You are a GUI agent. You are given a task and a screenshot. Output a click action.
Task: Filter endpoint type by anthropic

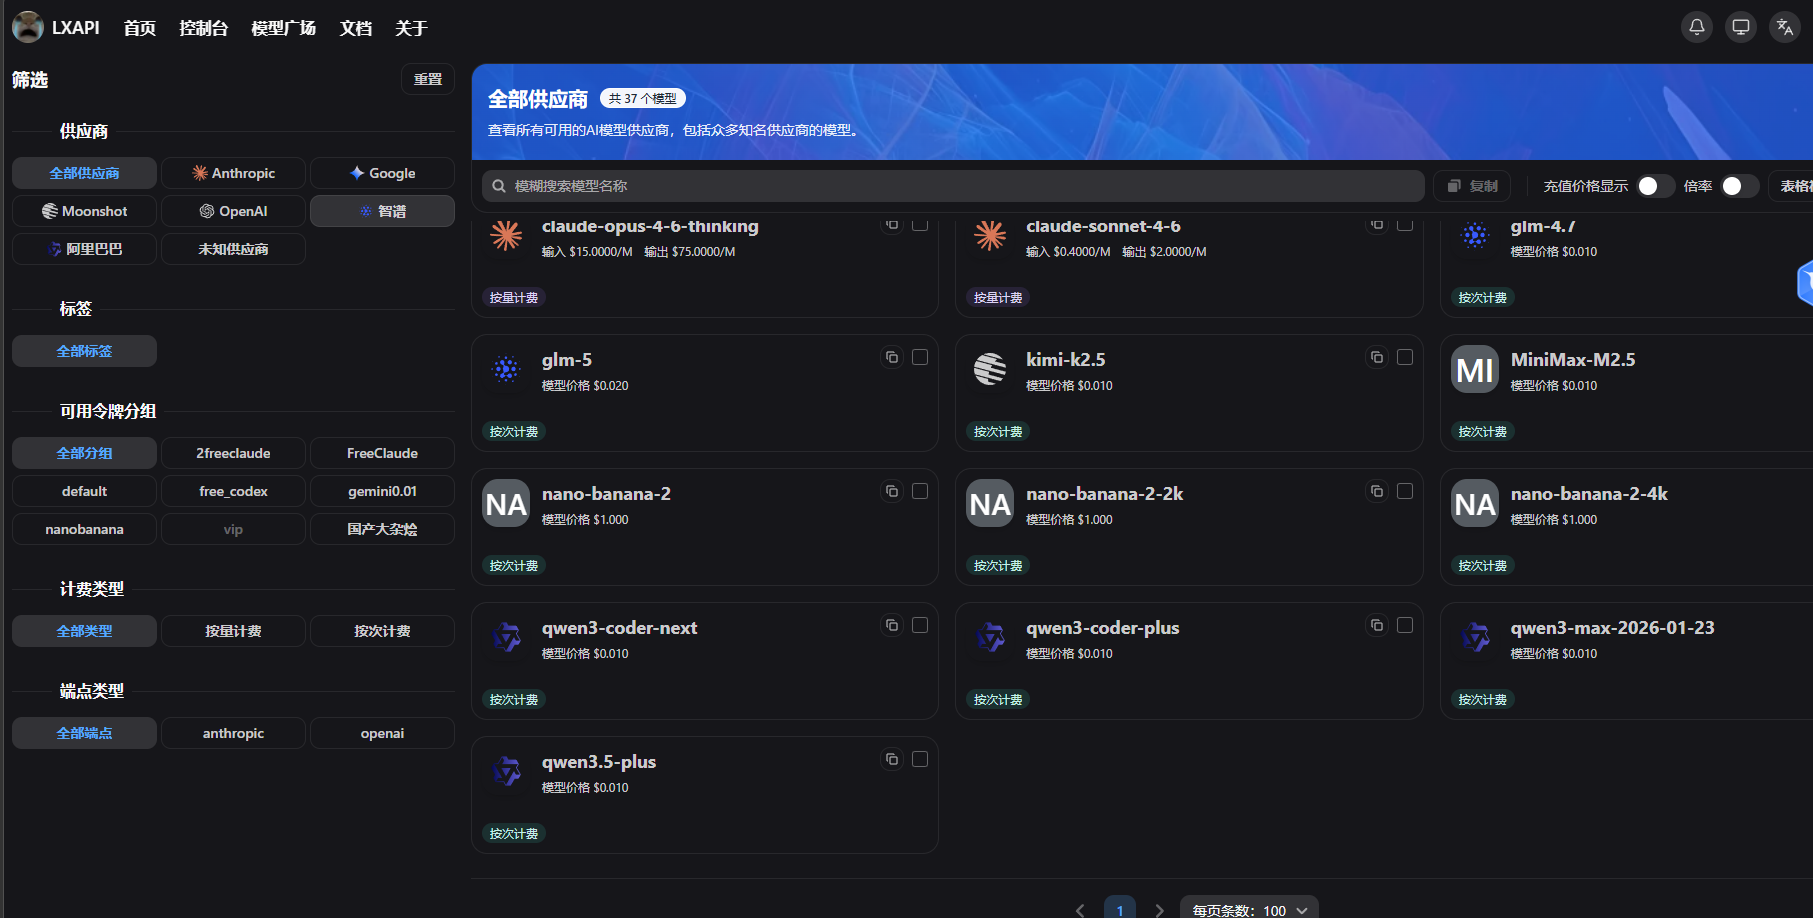pos(233,733)
